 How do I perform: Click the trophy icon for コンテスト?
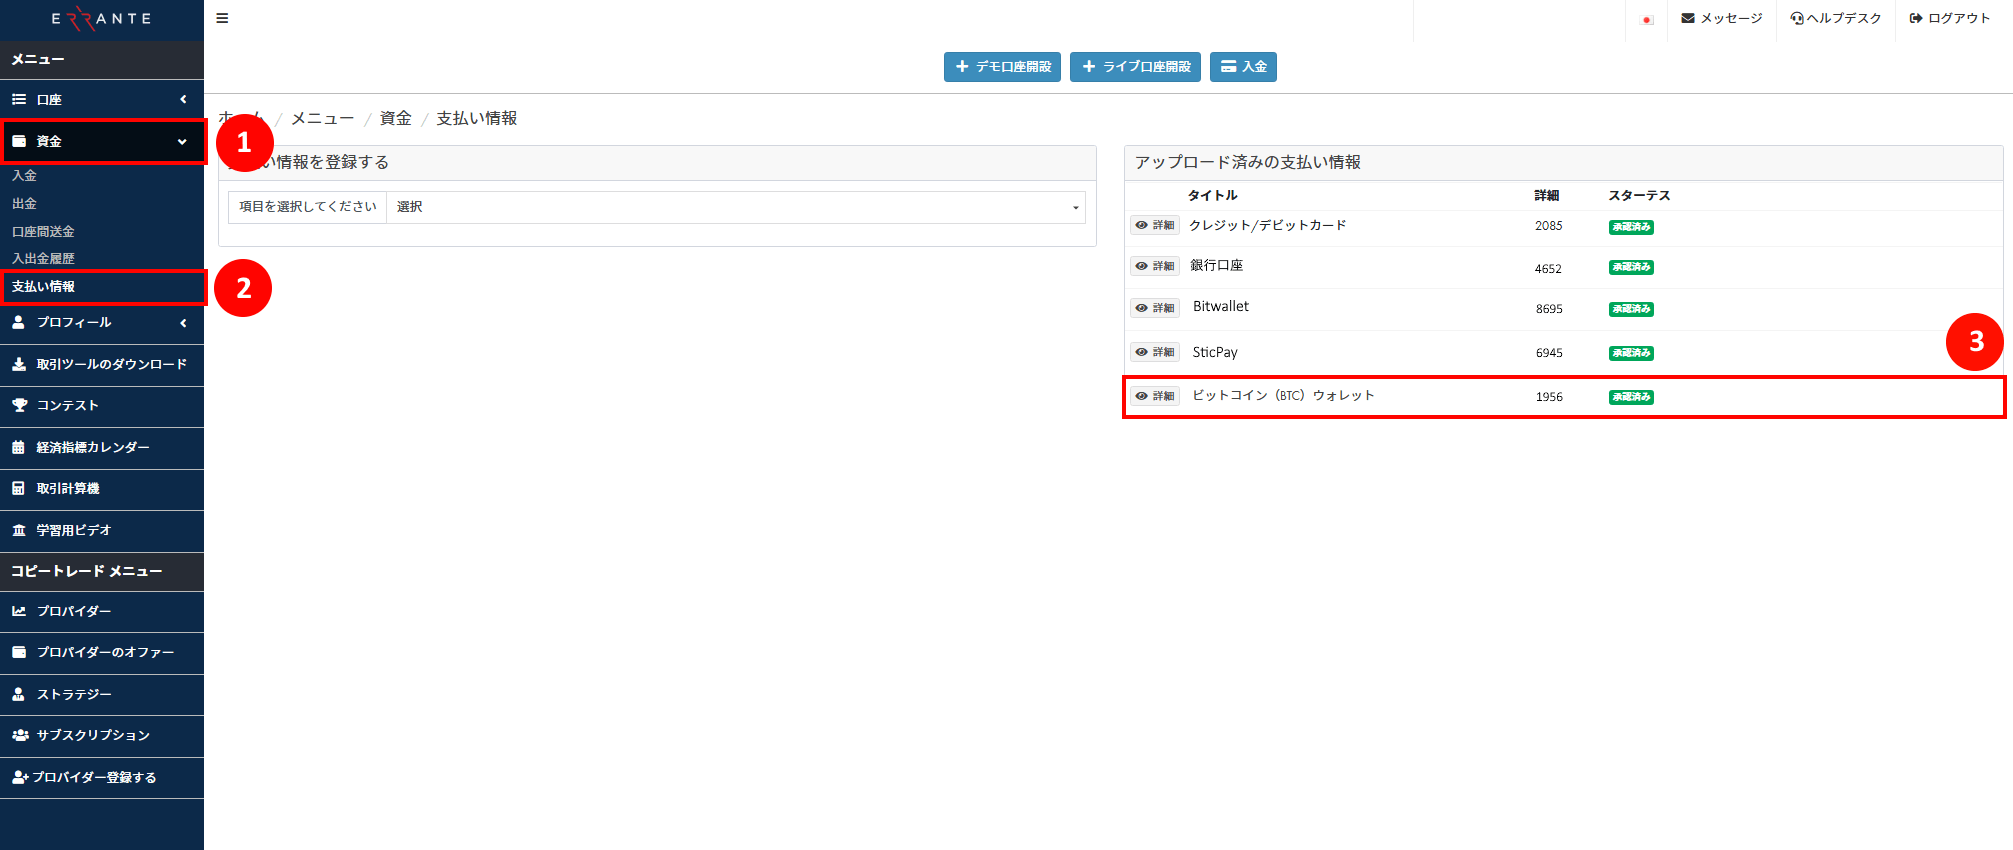tap(19, 405)
